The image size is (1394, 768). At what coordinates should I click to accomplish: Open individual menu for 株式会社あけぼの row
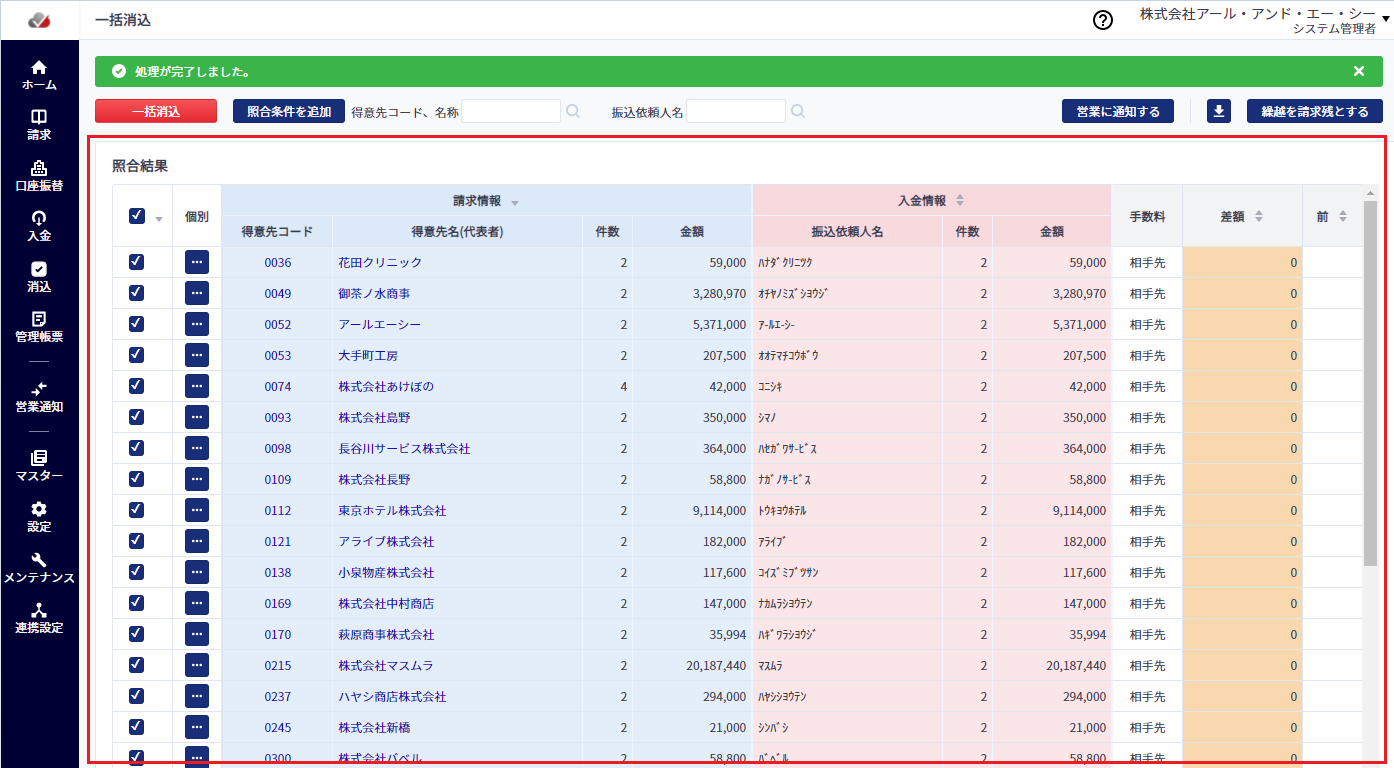click(197, 386)
